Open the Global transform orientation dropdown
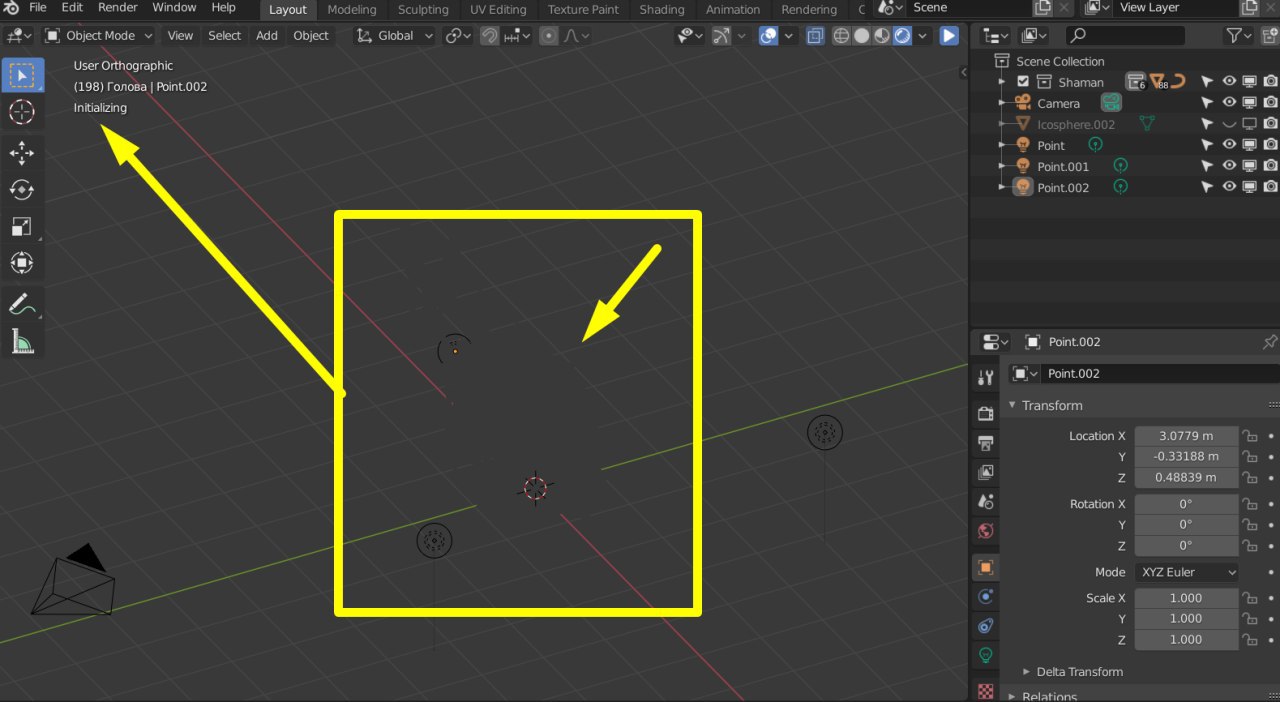1280x702 pixels. point(395,36)
